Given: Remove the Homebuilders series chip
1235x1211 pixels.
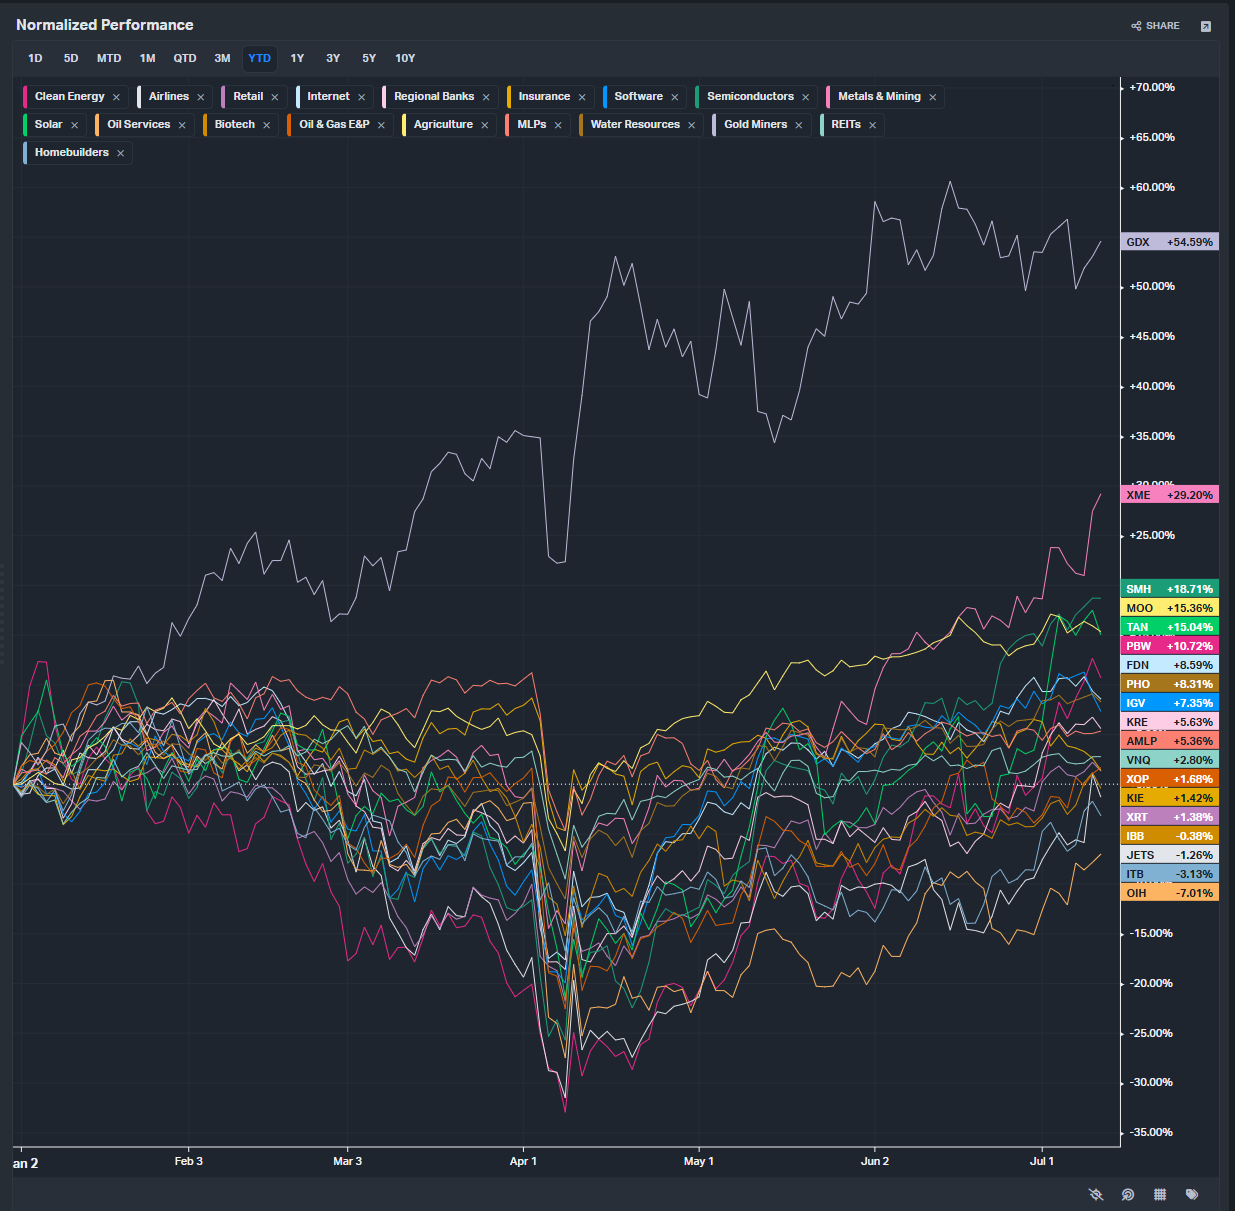Looking at the screenshot, I should 120,153.
